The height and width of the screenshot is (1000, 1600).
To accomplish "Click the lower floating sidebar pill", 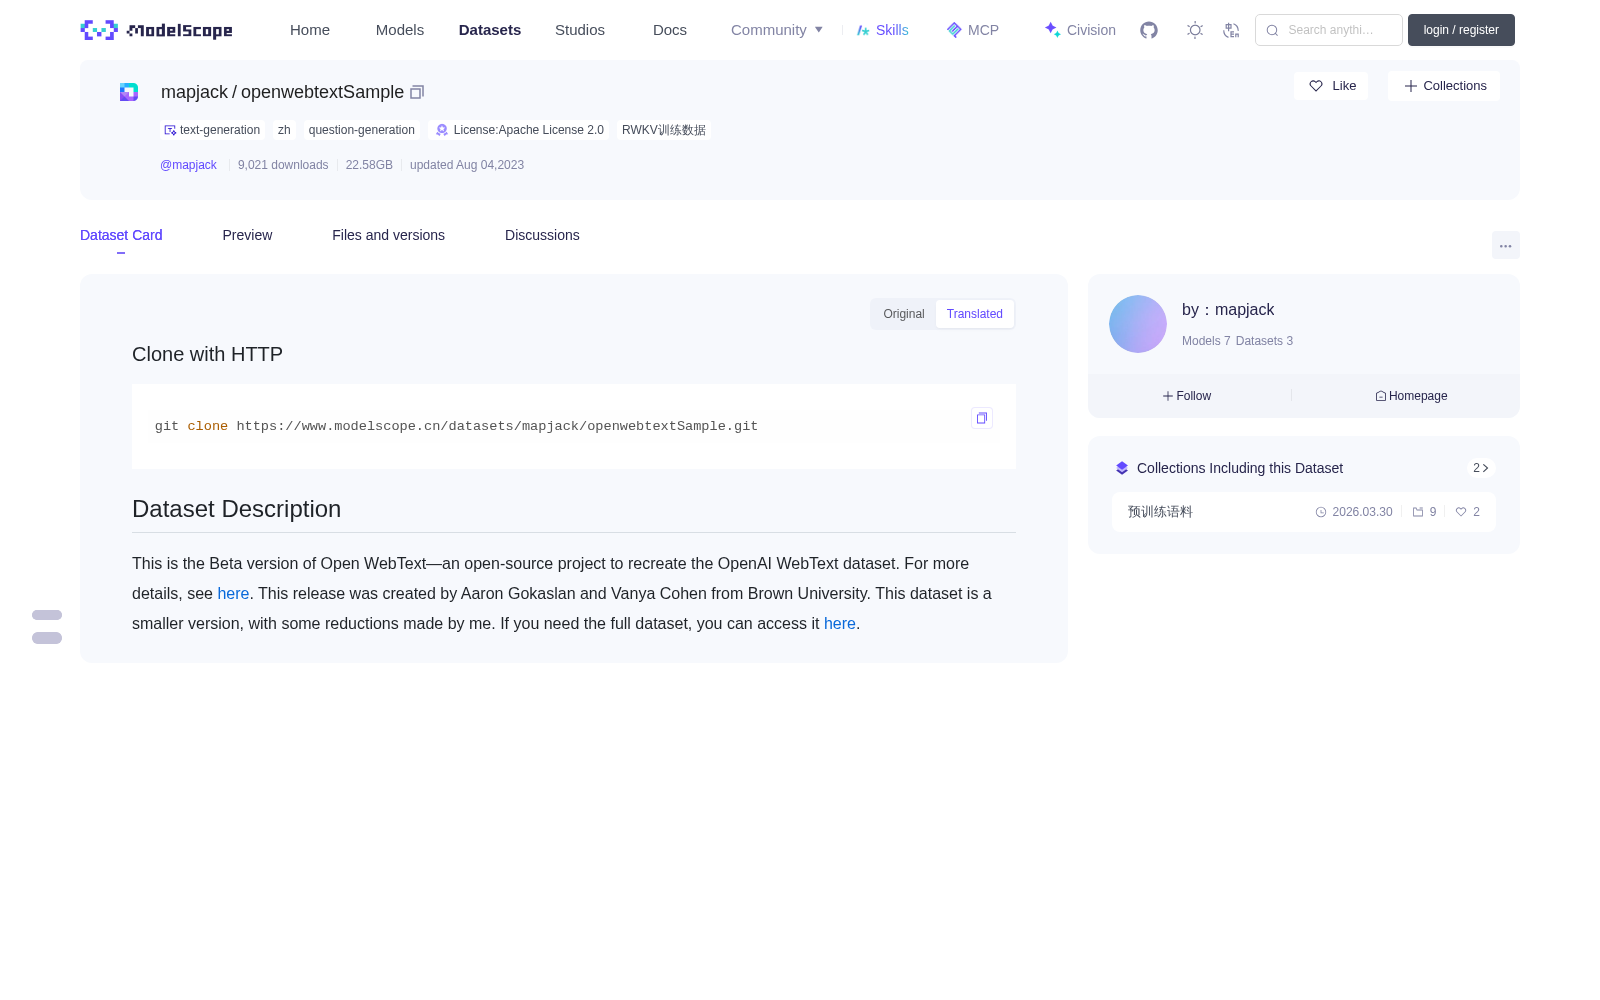I will click(x=47, y=638).
